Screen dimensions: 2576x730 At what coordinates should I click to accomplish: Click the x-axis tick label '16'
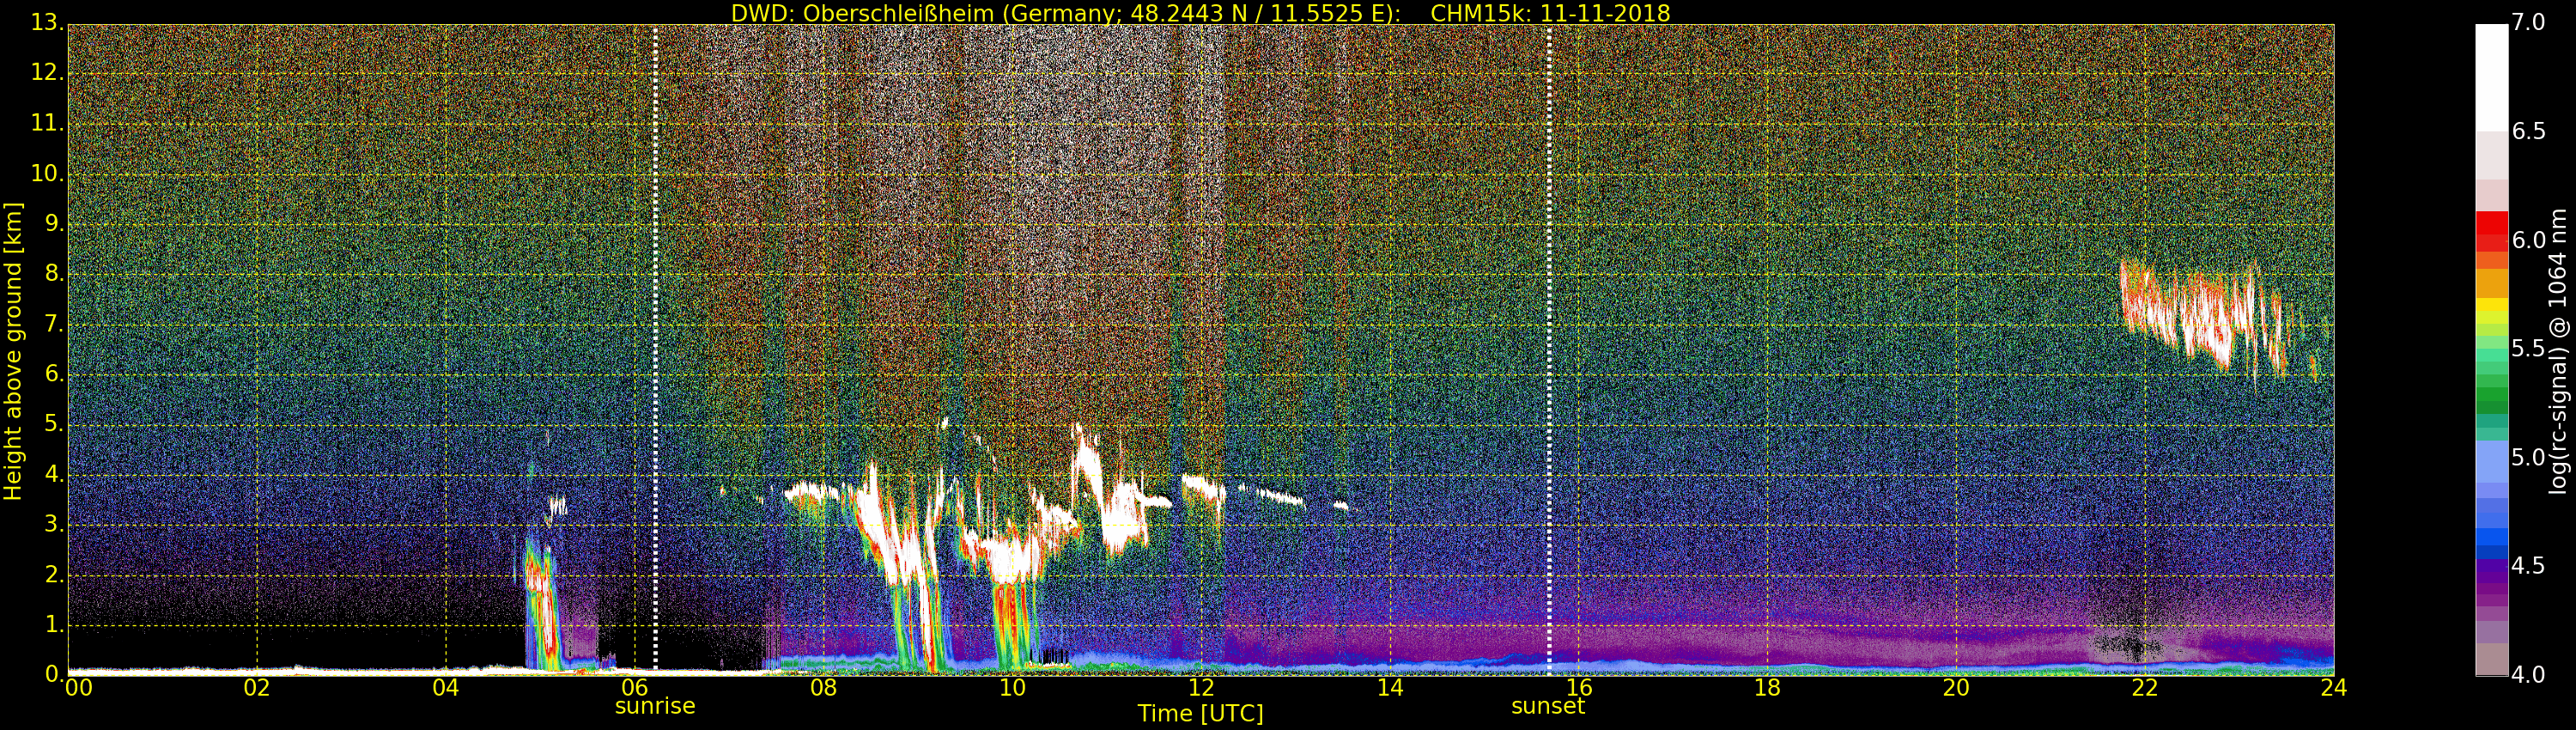(1579, 688)
